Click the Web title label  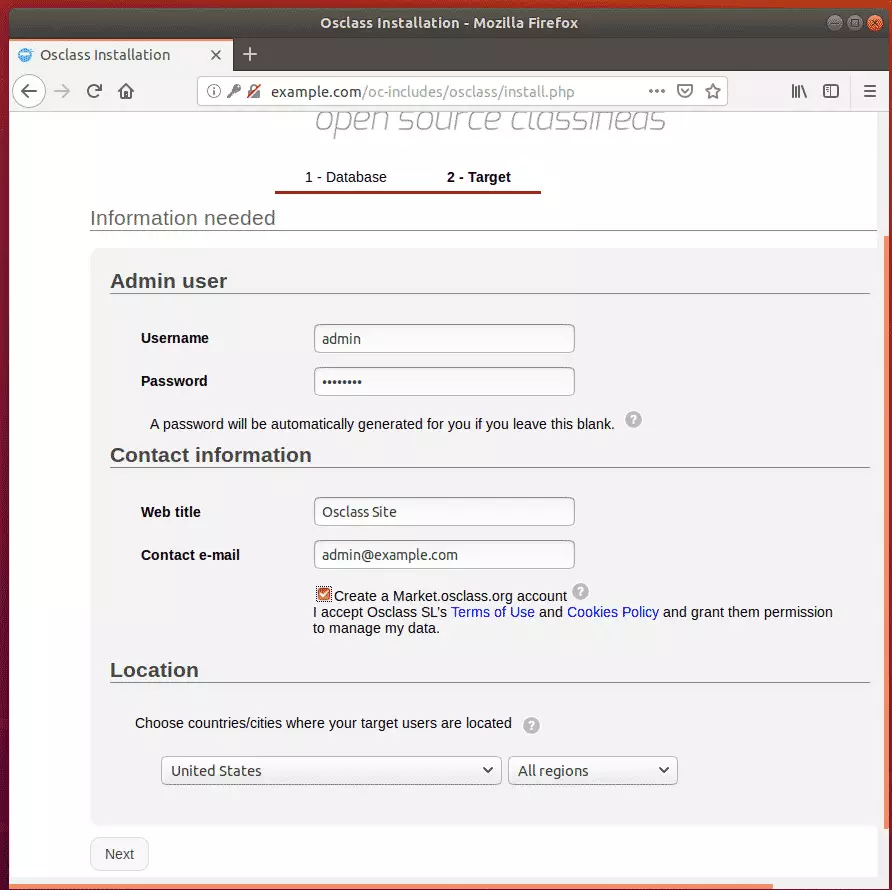coord(171,512)
